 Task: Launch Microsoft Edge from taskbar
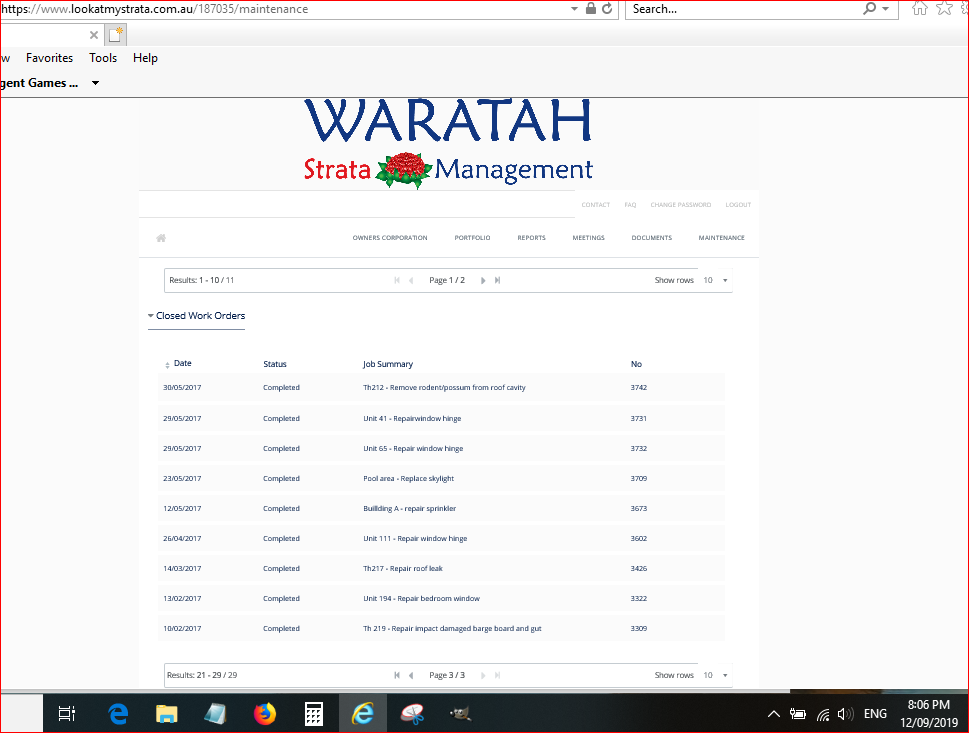coord(117,714)
